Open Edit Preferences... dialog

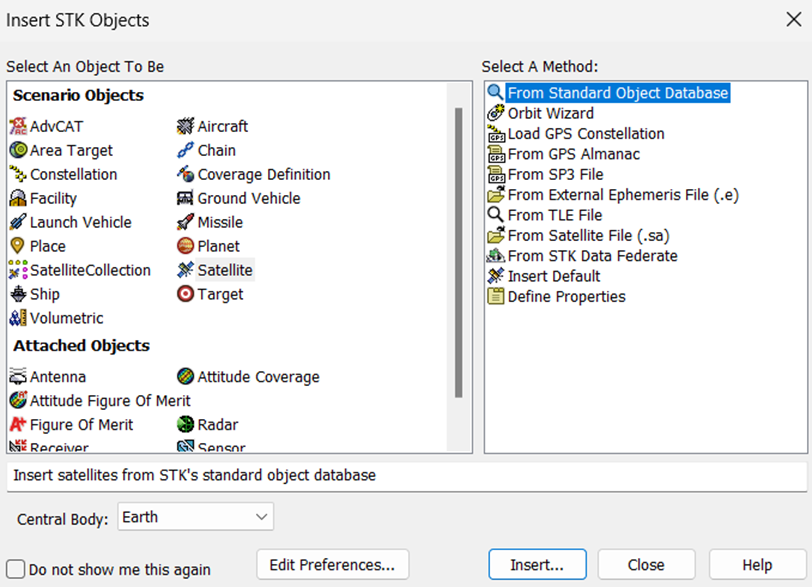(332, 564)
